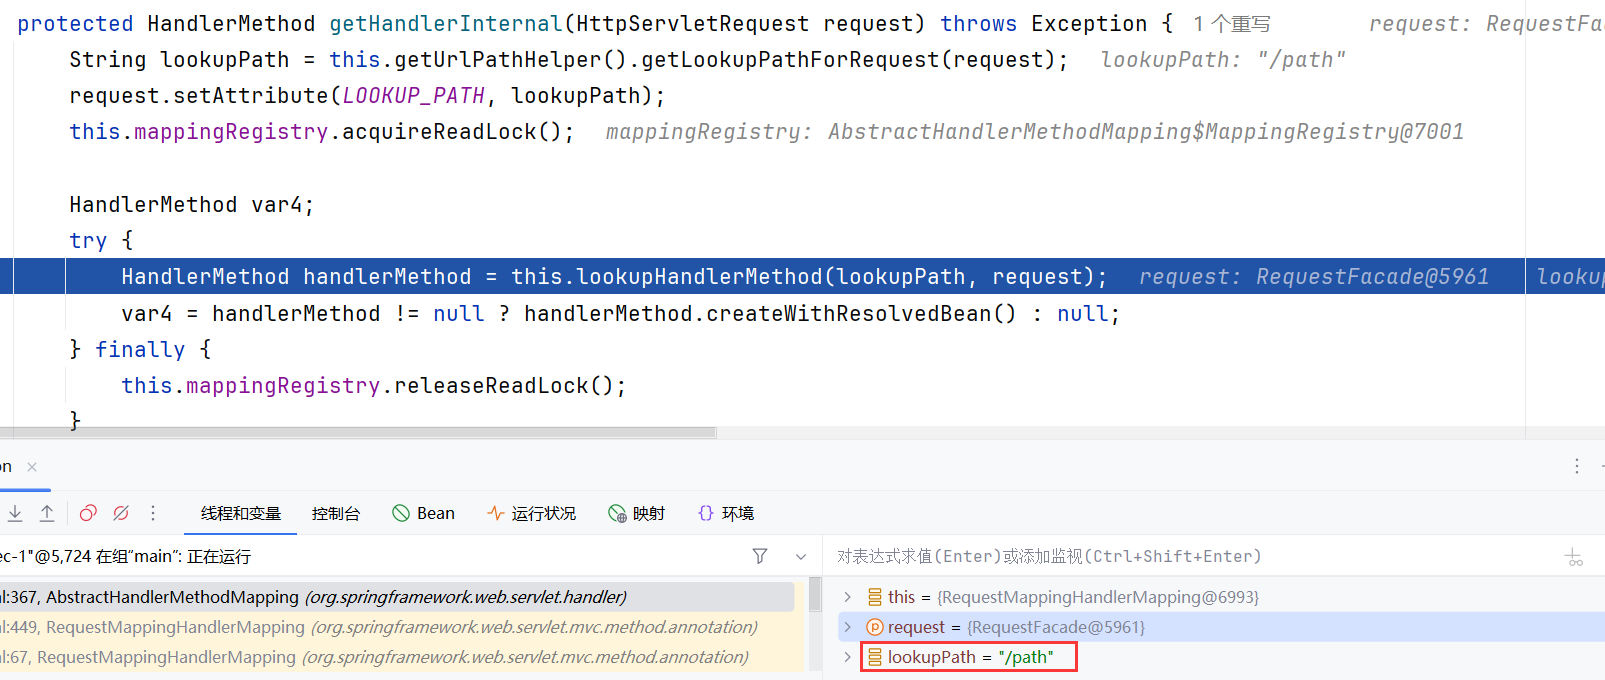Click the Step Into download-arrow icon

[x=15, y=513]
